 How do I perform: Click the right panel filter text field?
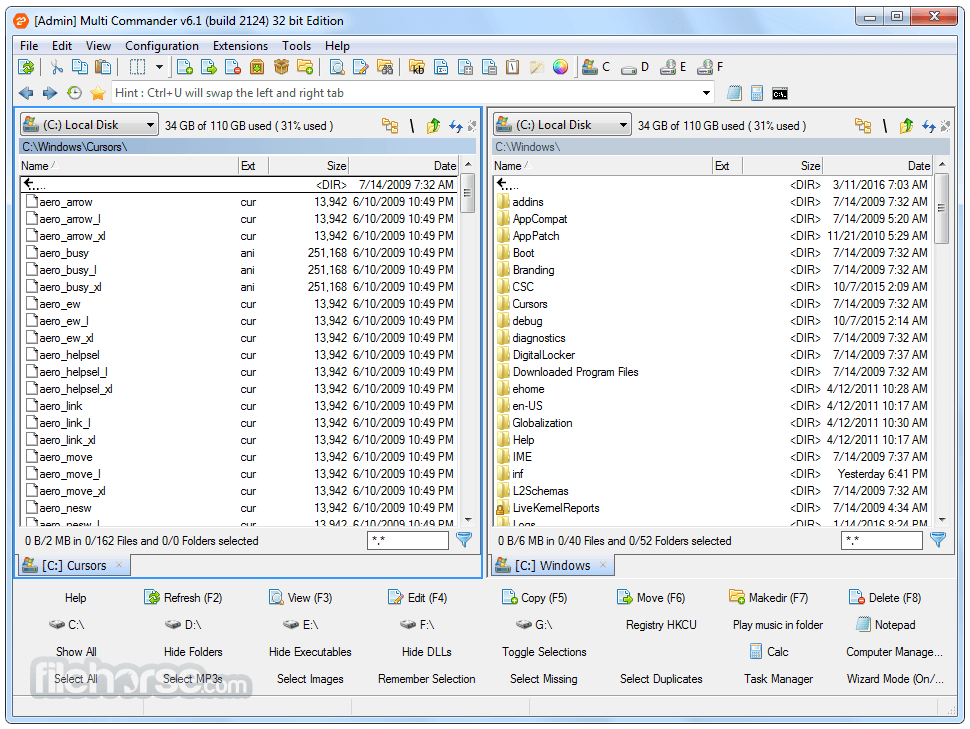point(882,540)
